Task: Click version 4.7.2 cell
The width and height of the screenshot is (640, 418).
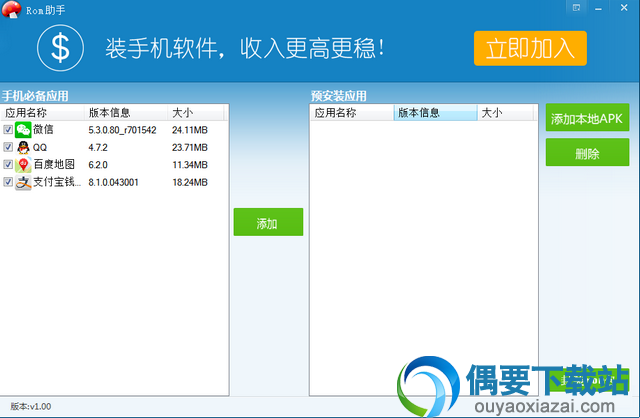Action: click(98, 147)
